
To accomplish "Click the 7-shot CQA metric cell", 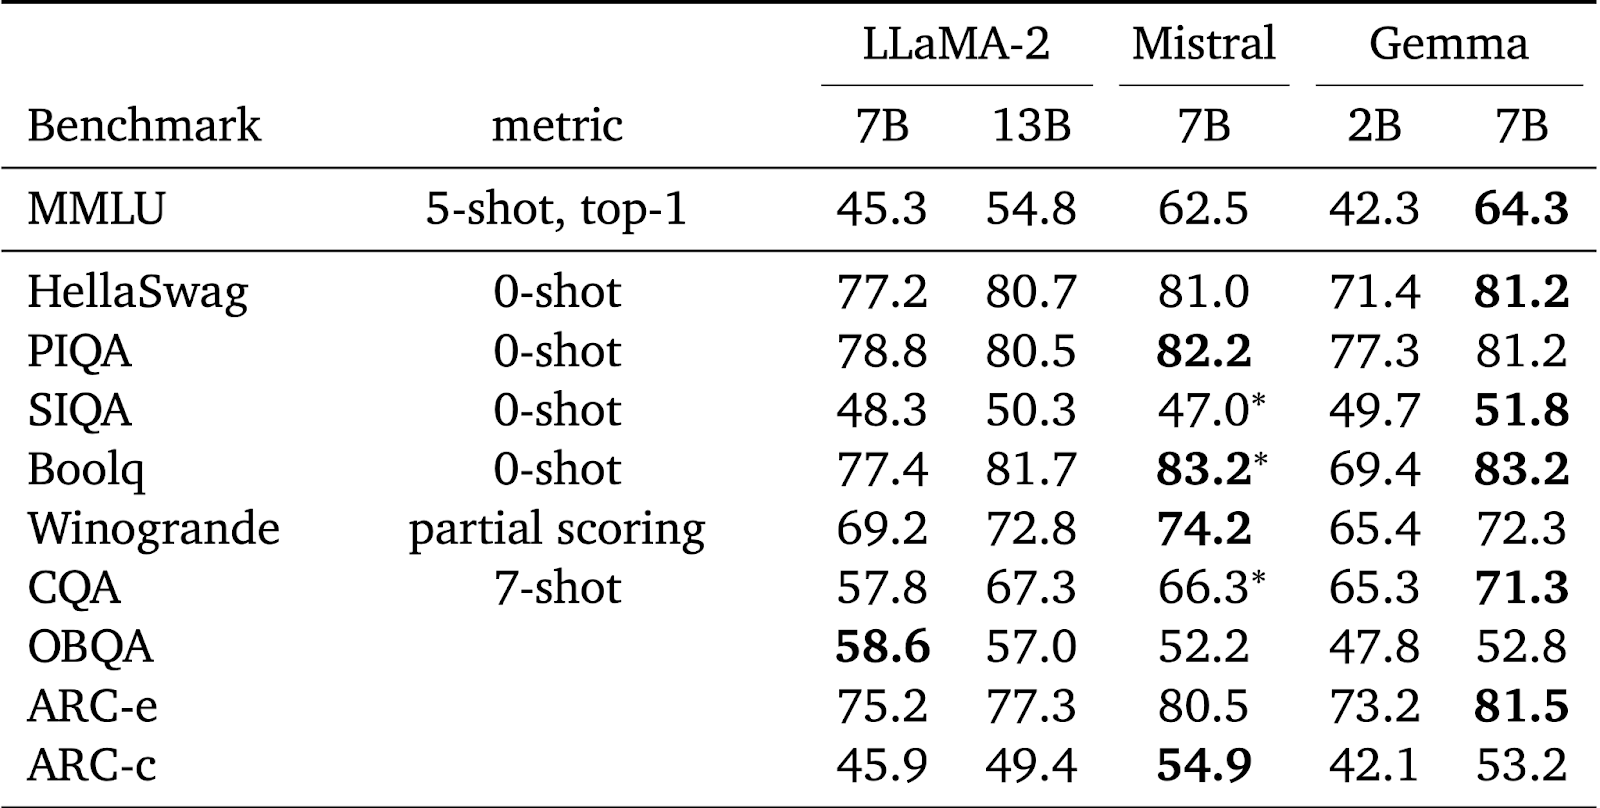I will tap(557, 588).
